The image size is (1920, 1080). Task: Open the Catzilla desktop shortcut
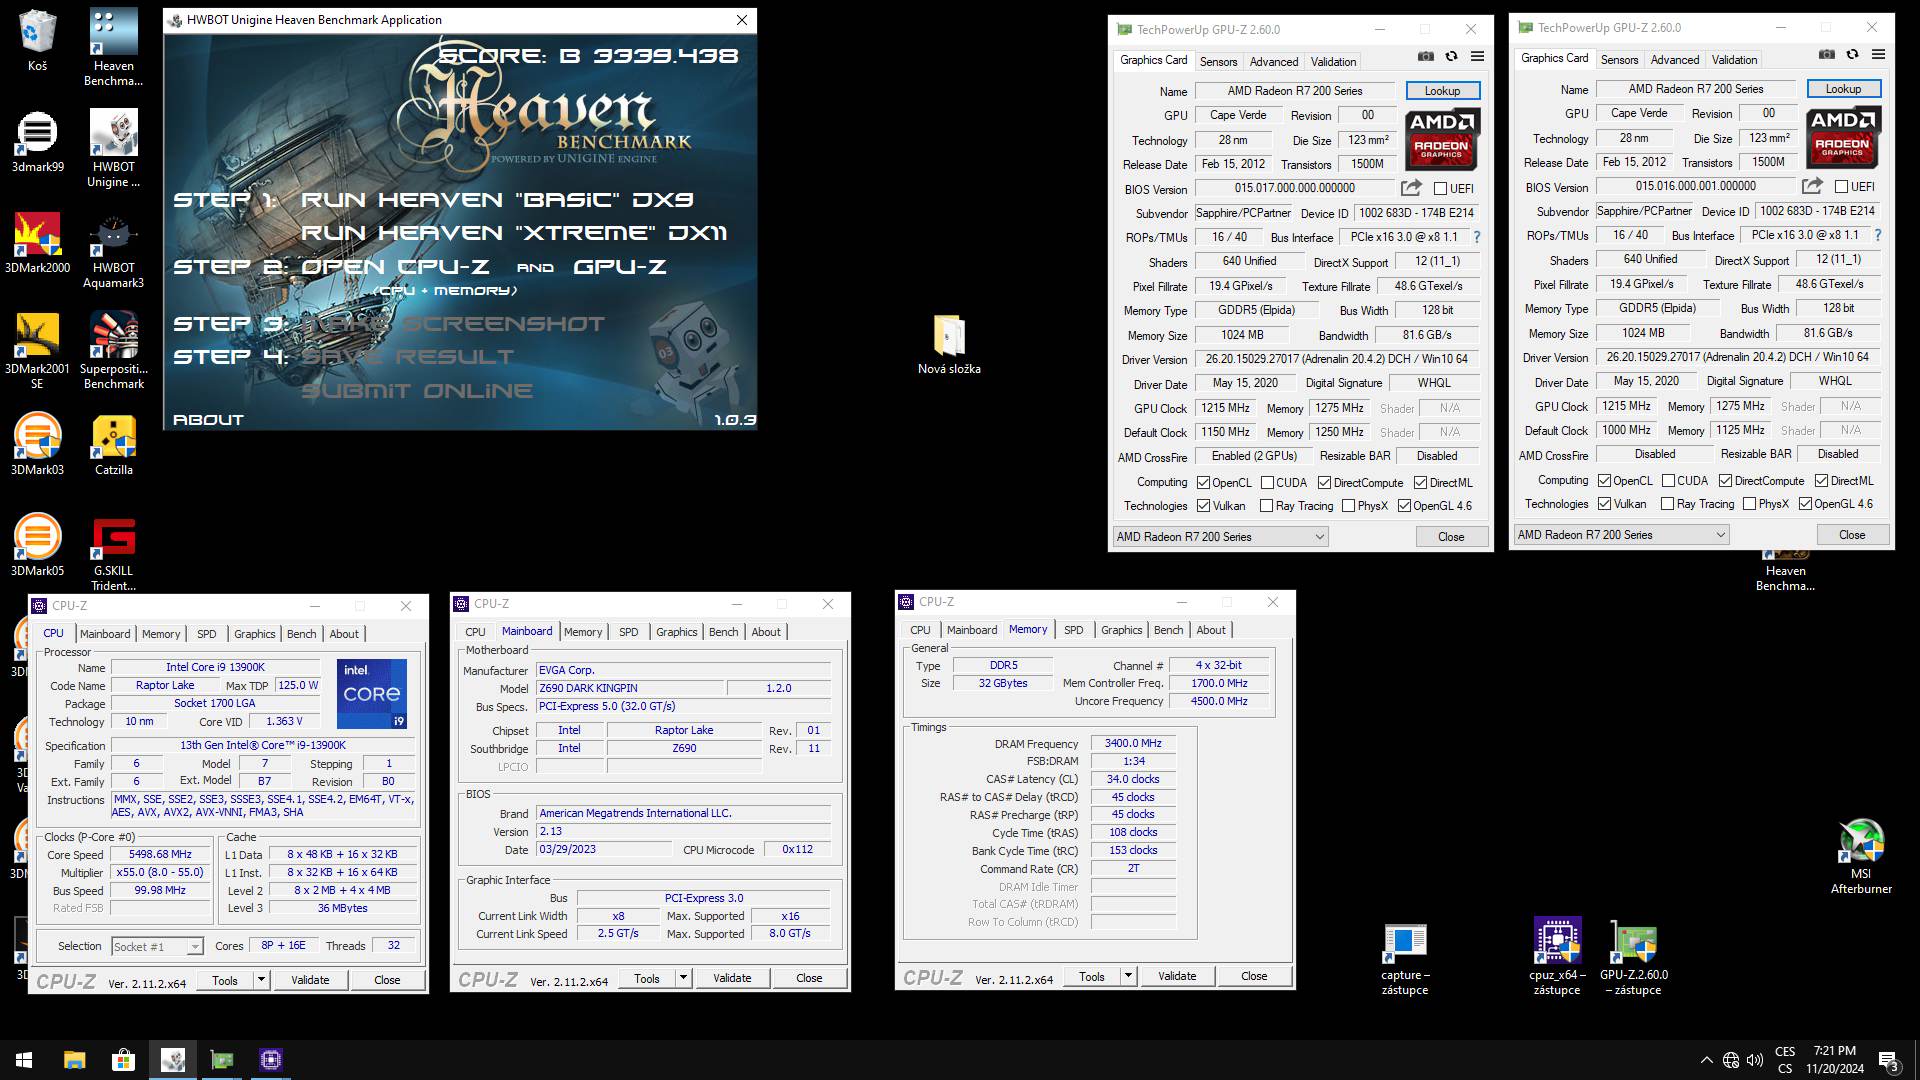pyautogui.click(x=113, y=444)
